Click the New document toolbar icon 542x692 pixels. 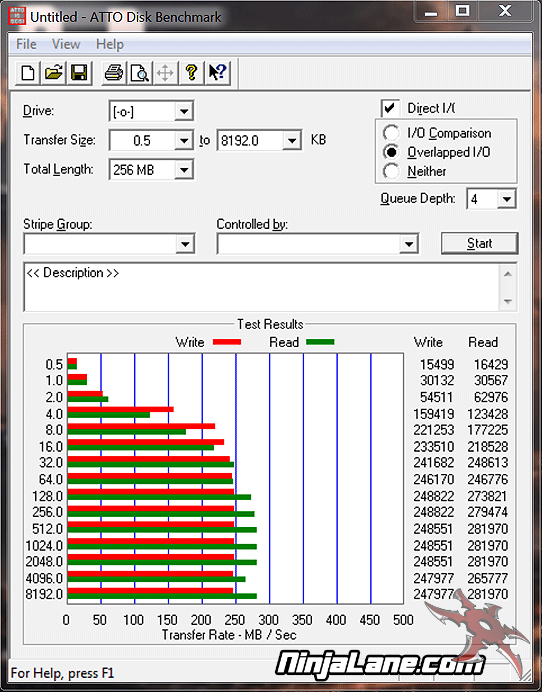28,73
